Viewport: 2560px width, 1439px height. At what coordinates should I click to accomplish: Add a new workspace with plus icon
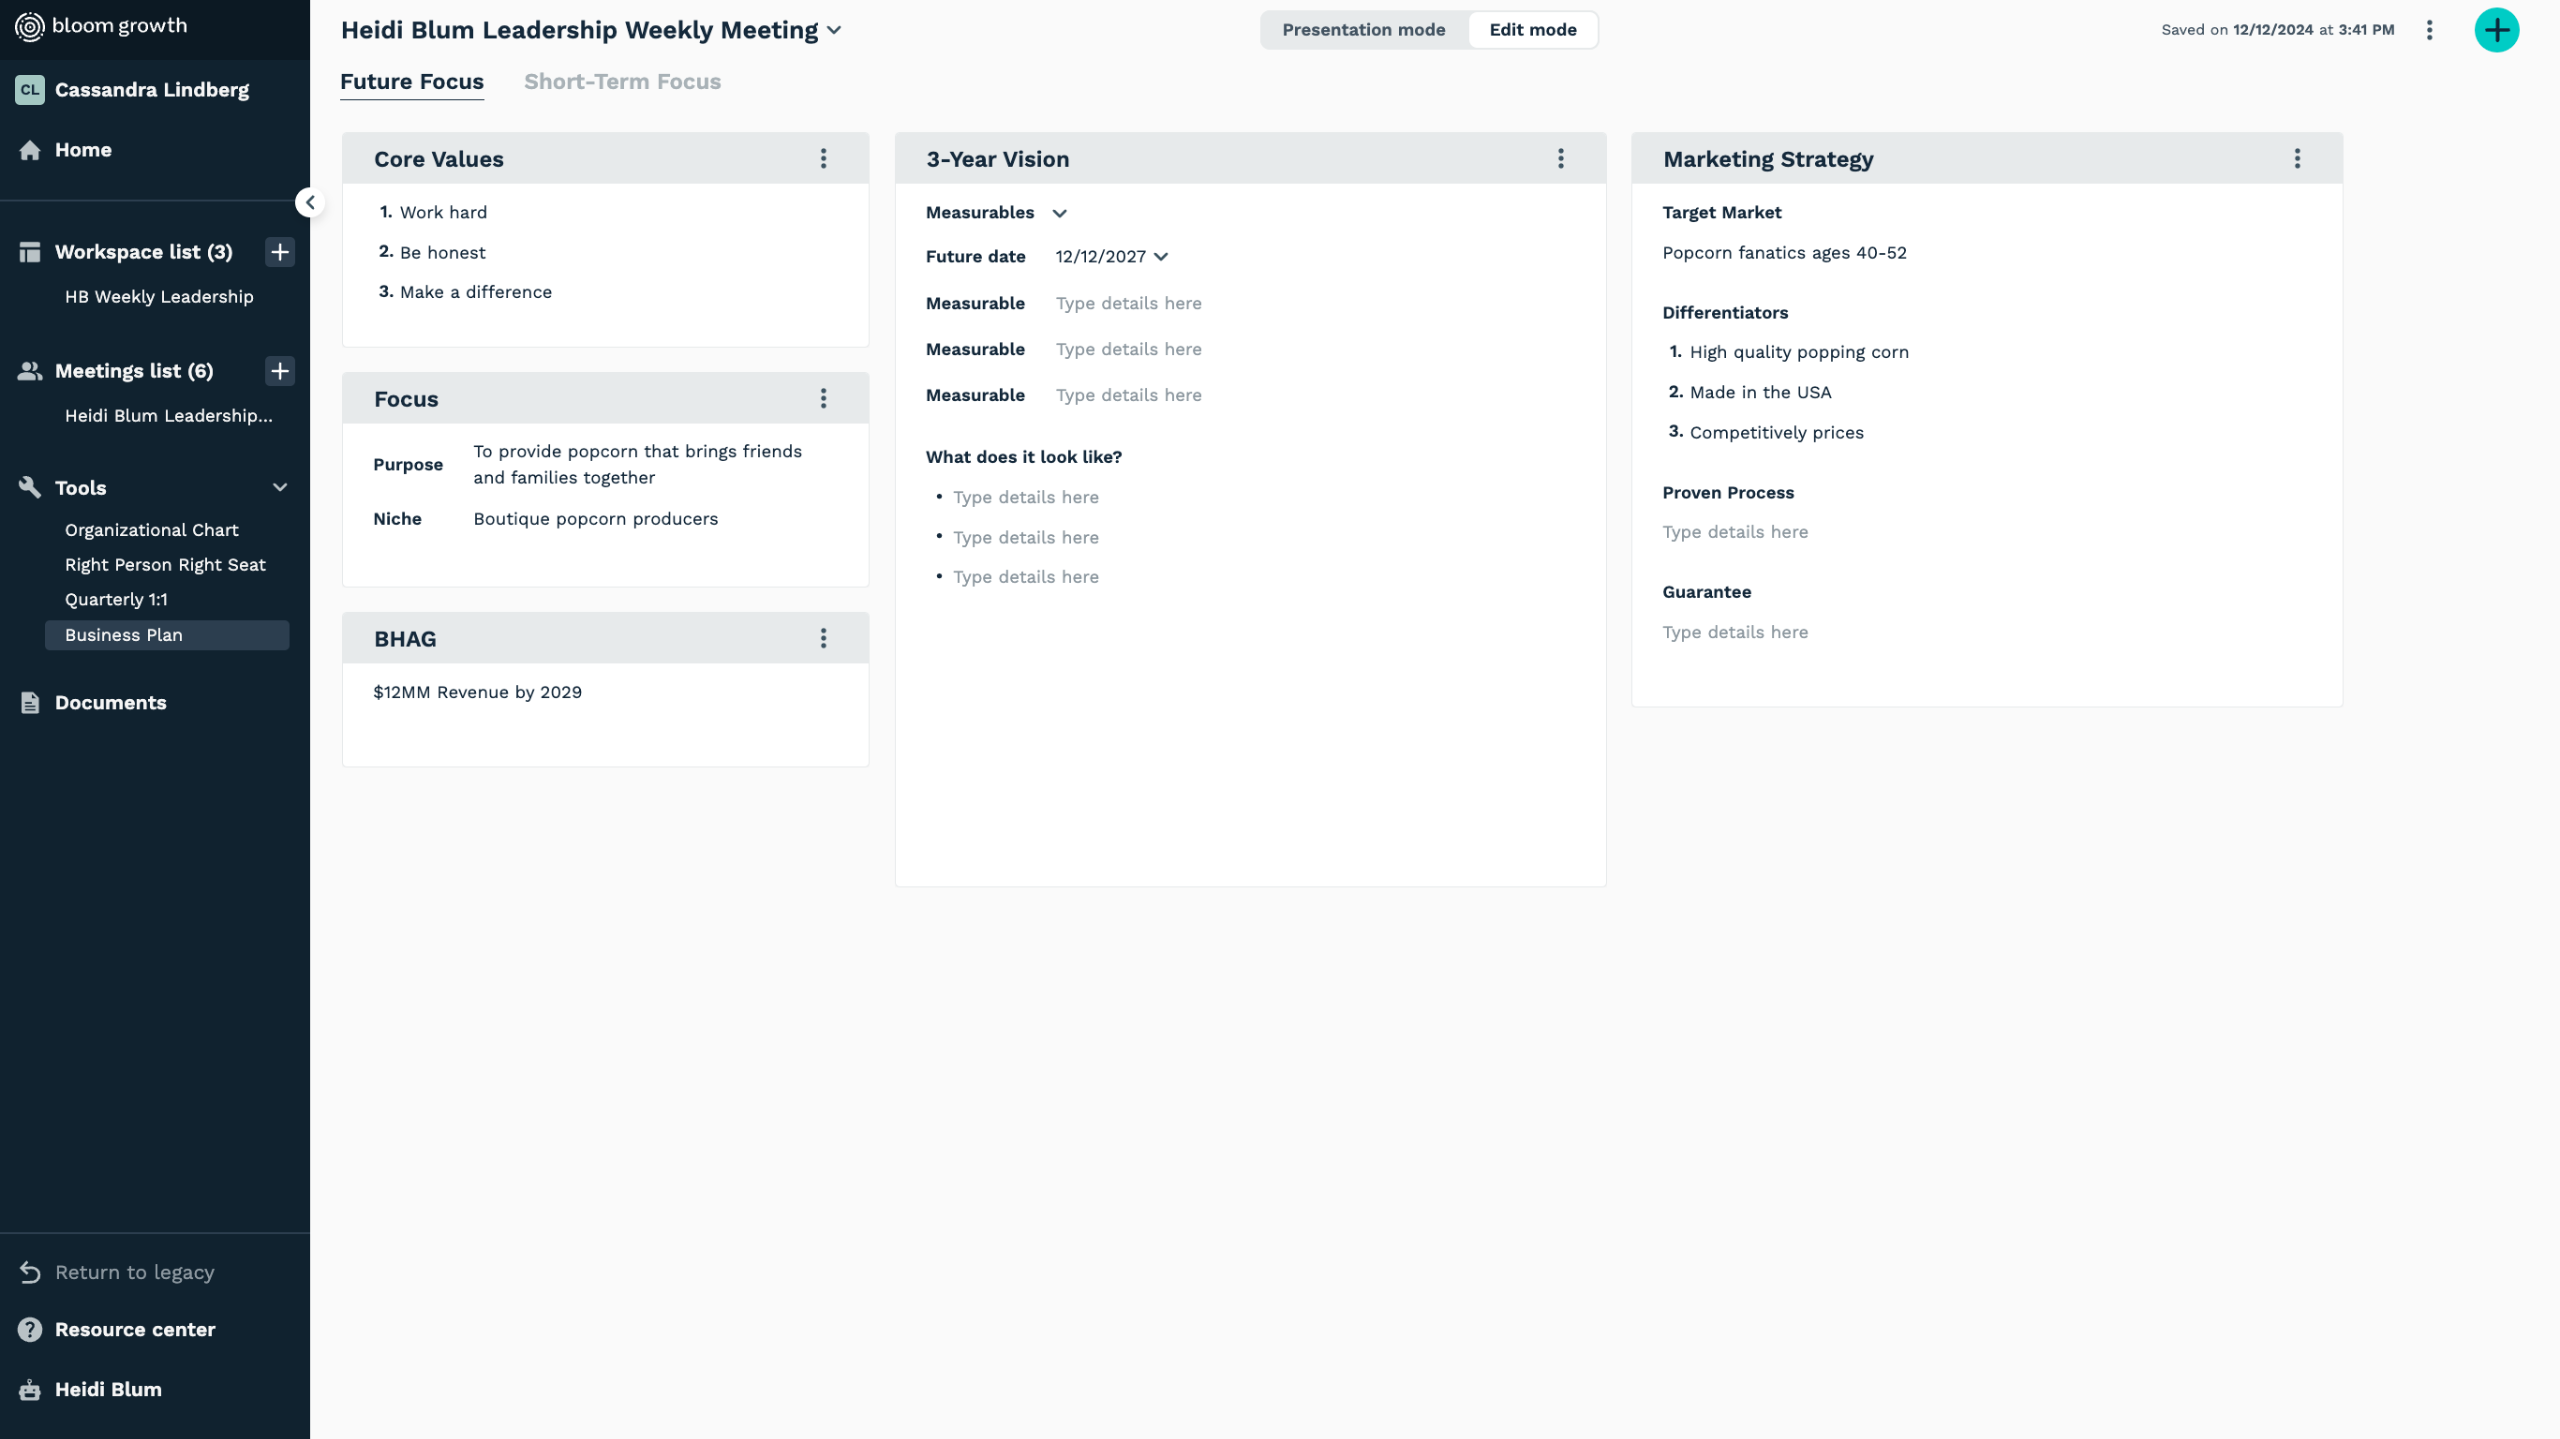[x=280, y=252]
